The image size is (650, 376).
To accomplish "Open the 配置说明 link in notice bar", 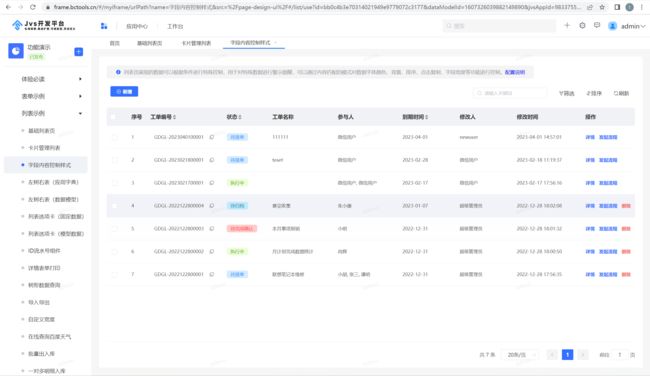I will click(515, 72).
